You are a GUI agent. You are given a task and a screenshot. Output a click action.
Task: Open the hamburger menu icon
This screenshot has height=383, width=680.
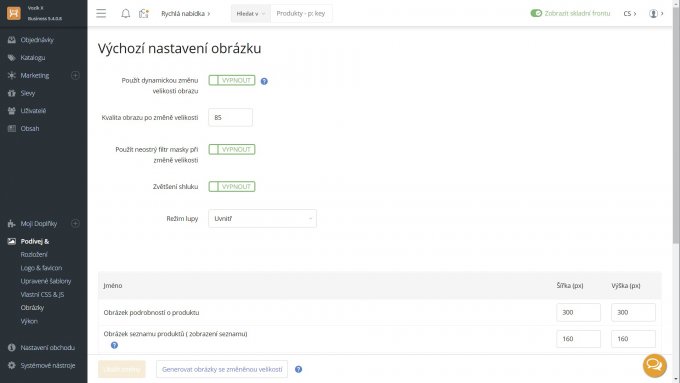point(101,13)
